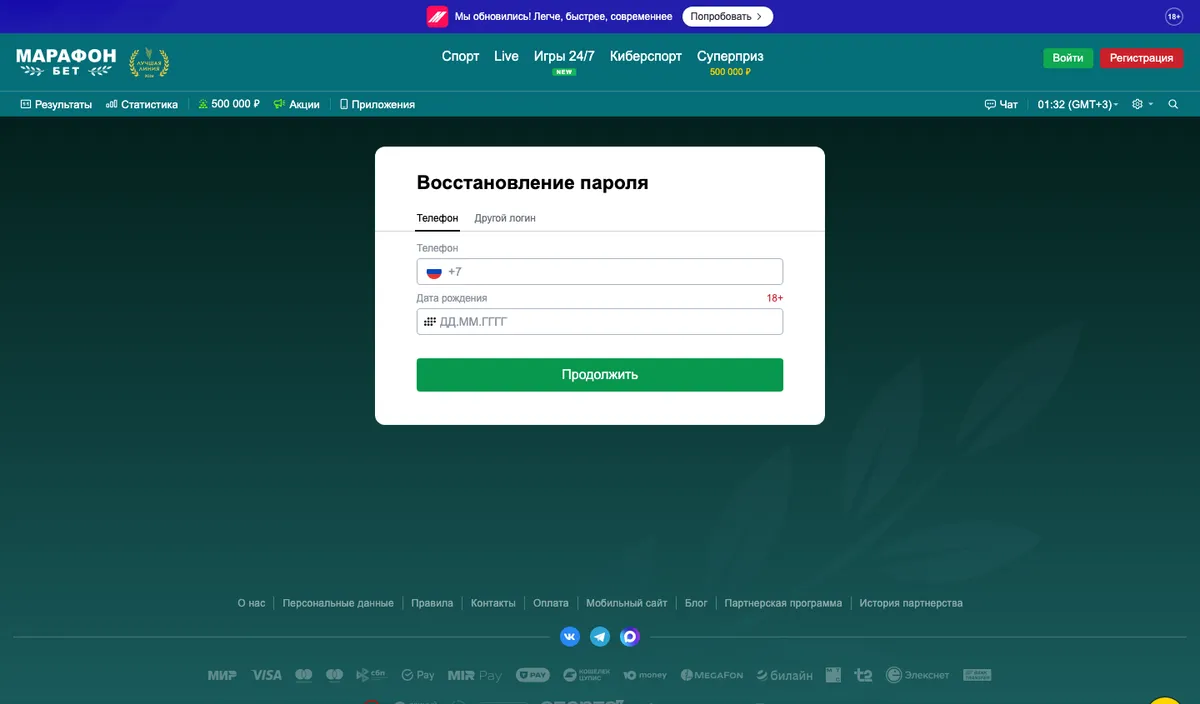Open Акции promotions megaphone link
The width and height of the screenshot is (1200, 704).
(x=296, y=104)
